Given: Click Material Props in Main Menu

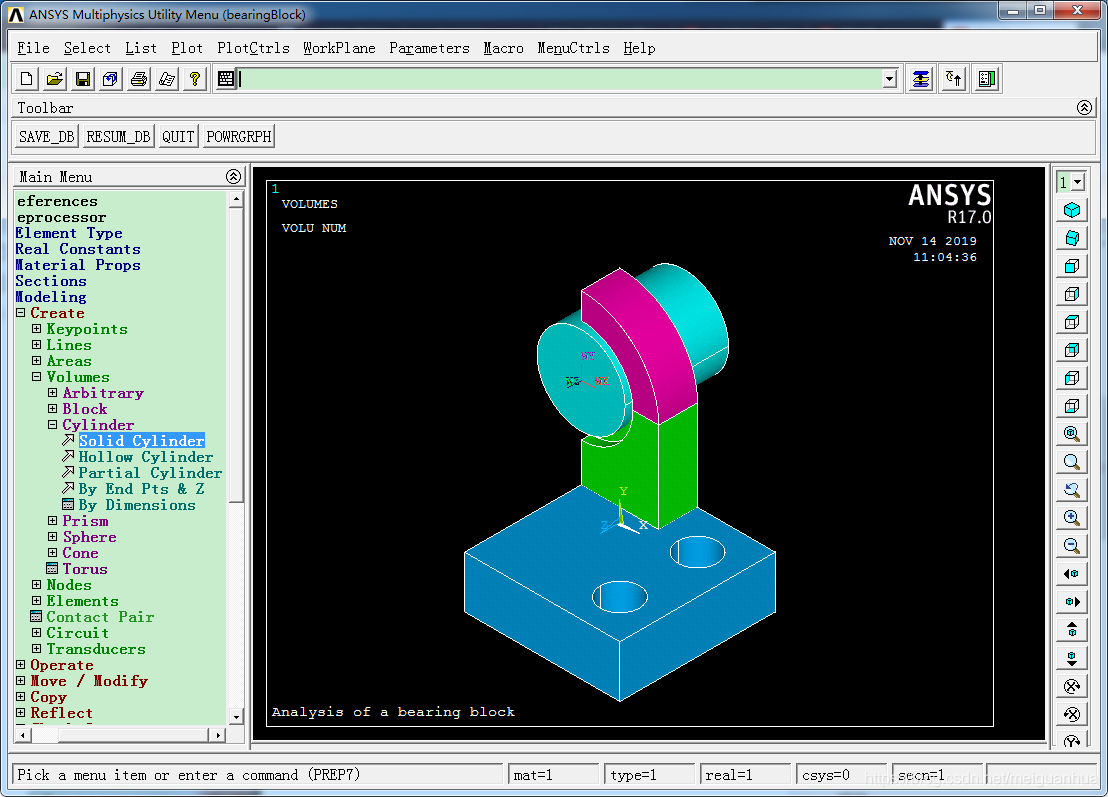Looking at the screenshot, I should tap(78, 265).
